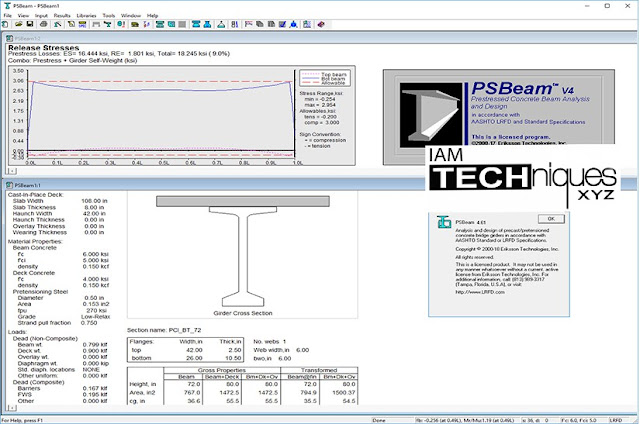Click the numbered digits toolbar icon
This screenshot has width=640, height=424.
(x=234, y=24)
